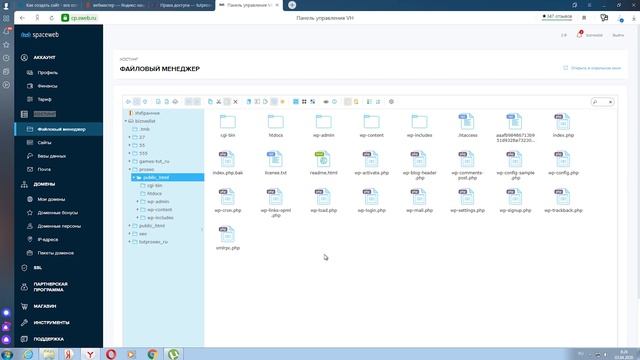640x360 pixels.
Task: Select the X Delete tool in toolbar
Action: (x=236, y=102)
